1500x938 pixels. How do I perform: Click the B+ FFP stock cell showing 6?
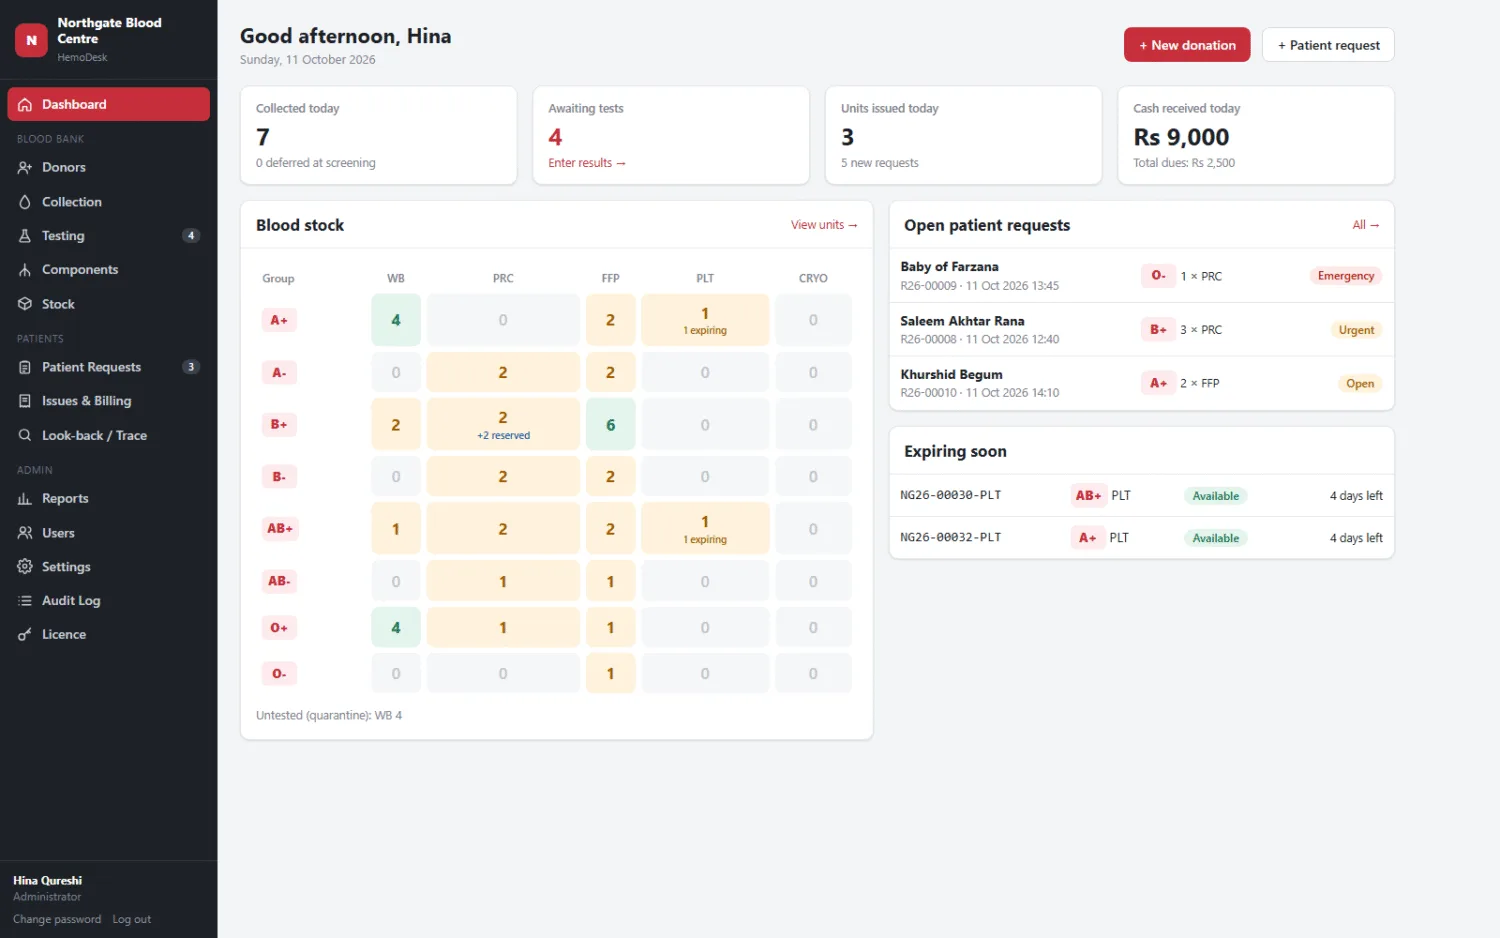(x=610, y=425)
